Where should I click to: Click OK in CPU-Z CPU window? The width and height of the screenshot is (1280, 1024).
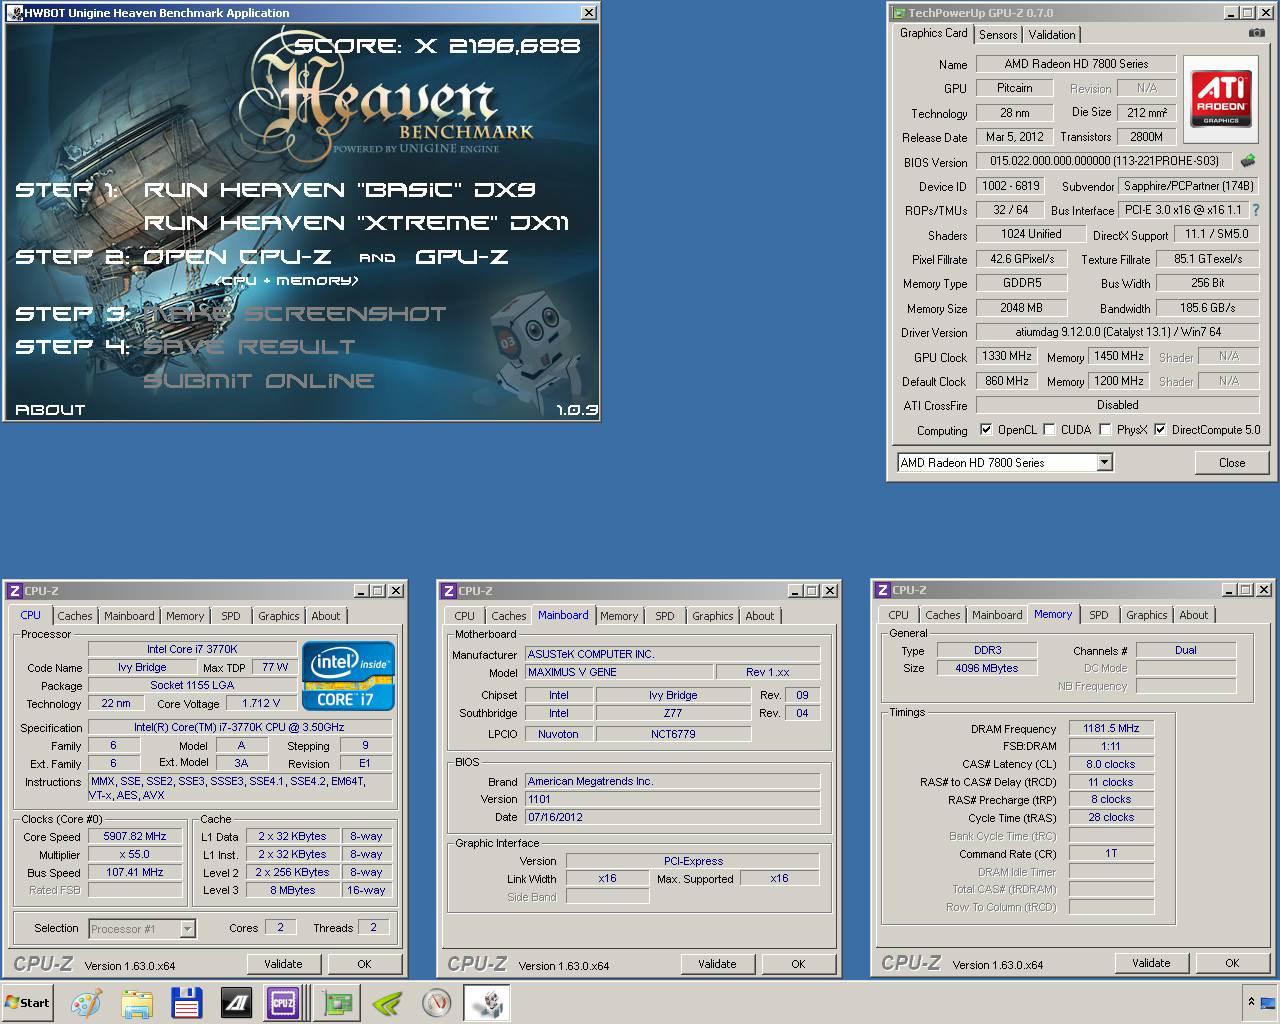pos(364,964)
